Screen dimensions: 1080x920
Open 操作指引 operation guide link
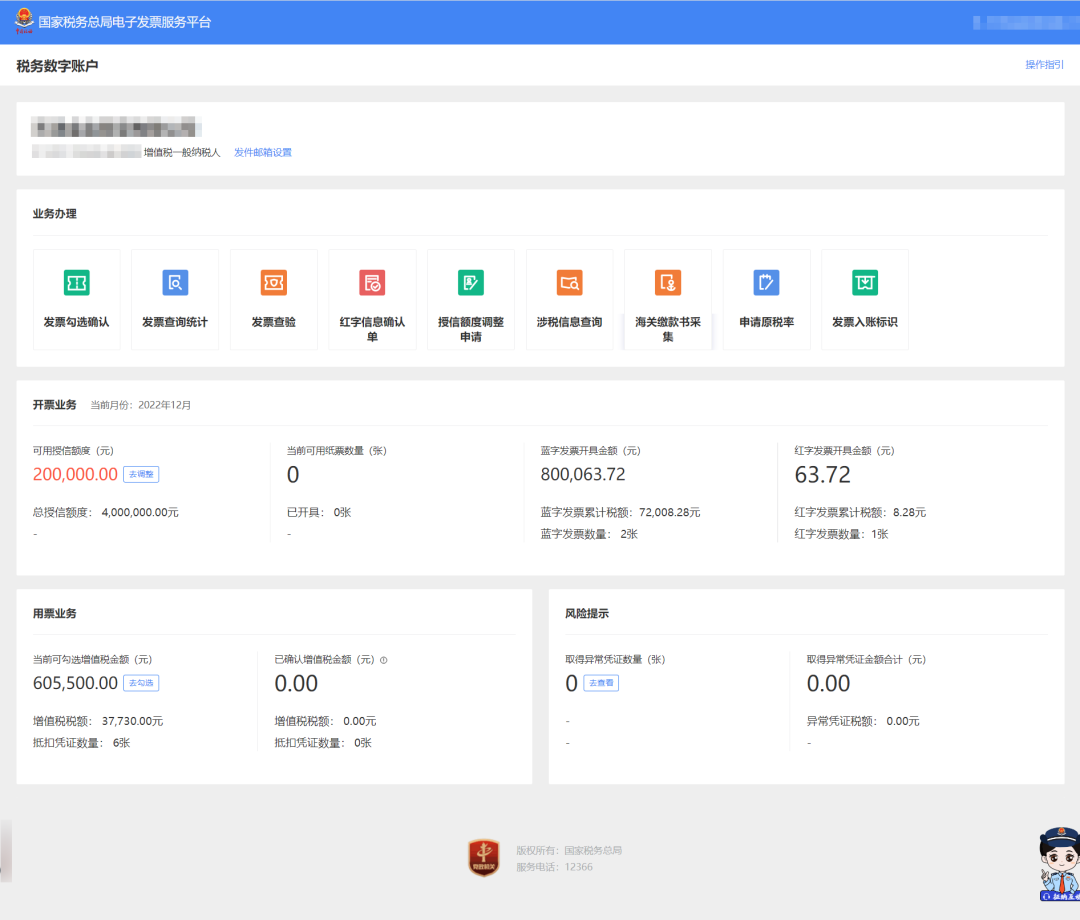click(x=1044, y=65)
